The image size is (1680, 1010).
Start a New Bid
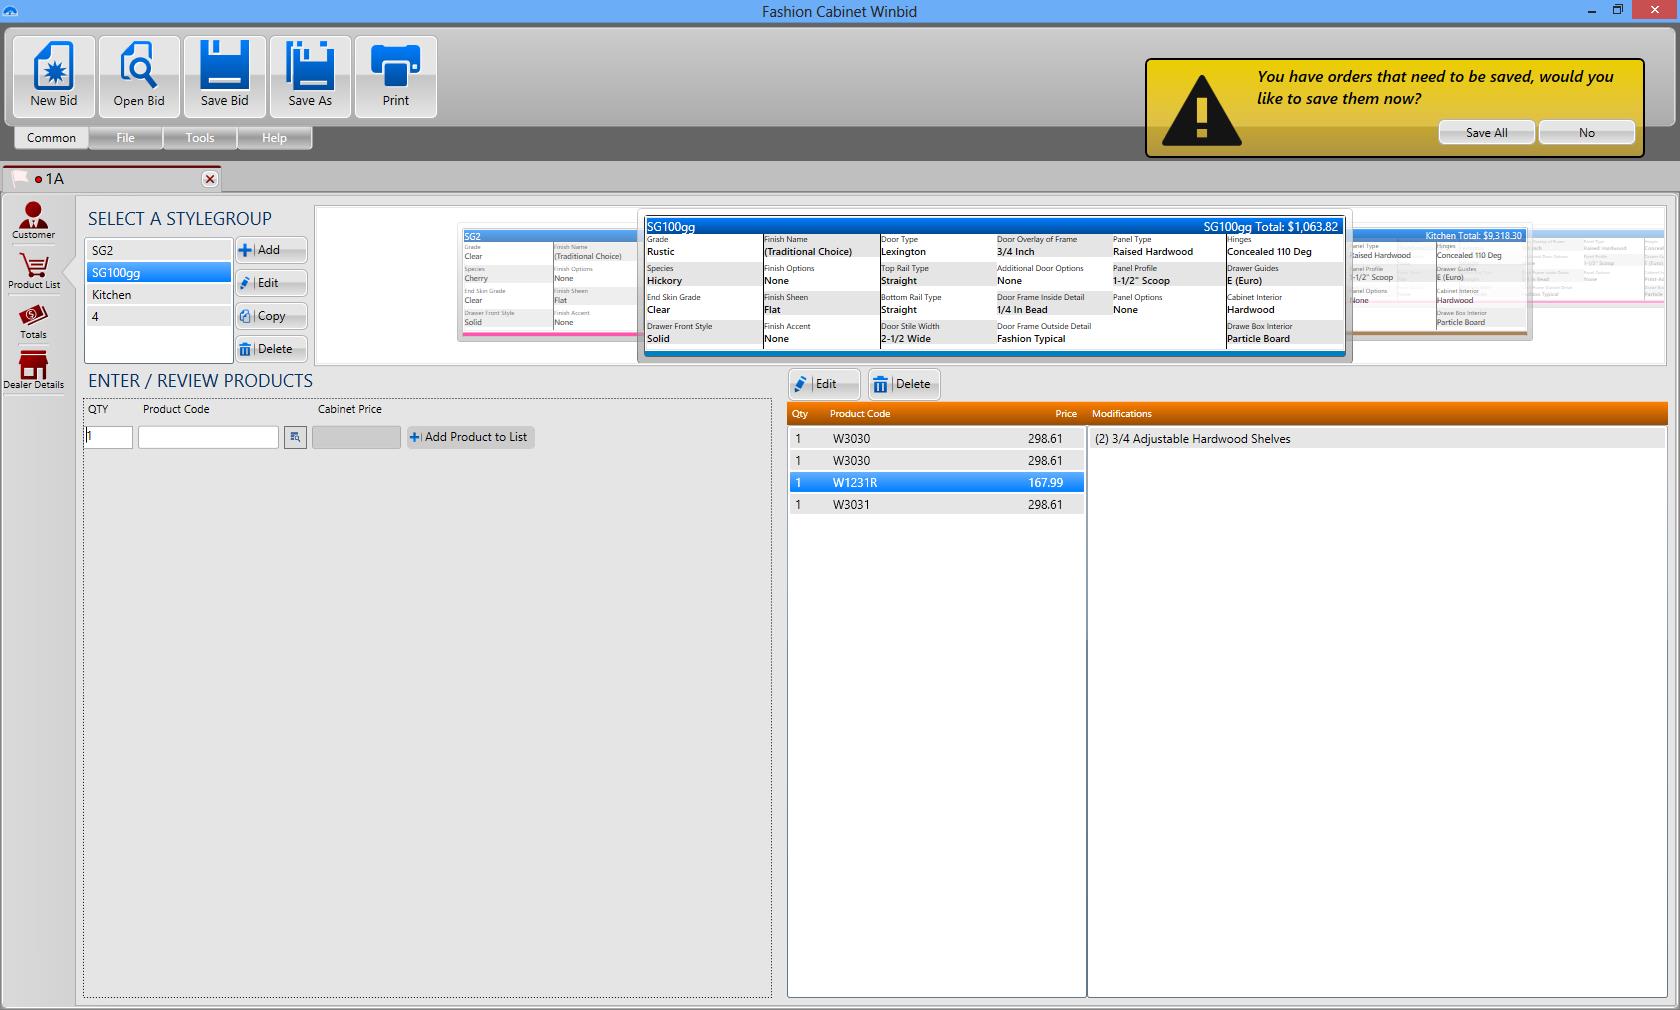[x=54, y=76]
